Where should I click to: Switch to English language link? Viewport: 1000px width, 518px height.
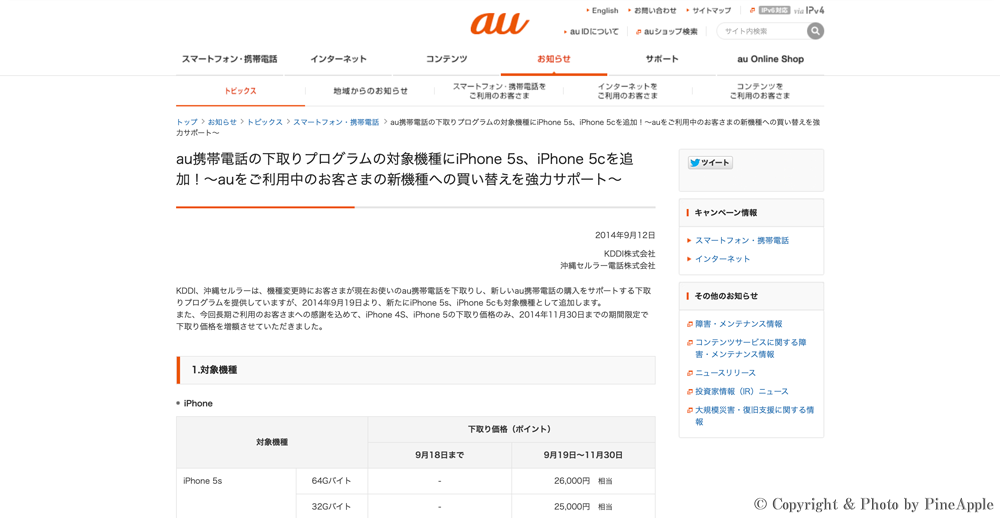click(x=604, y=10)
